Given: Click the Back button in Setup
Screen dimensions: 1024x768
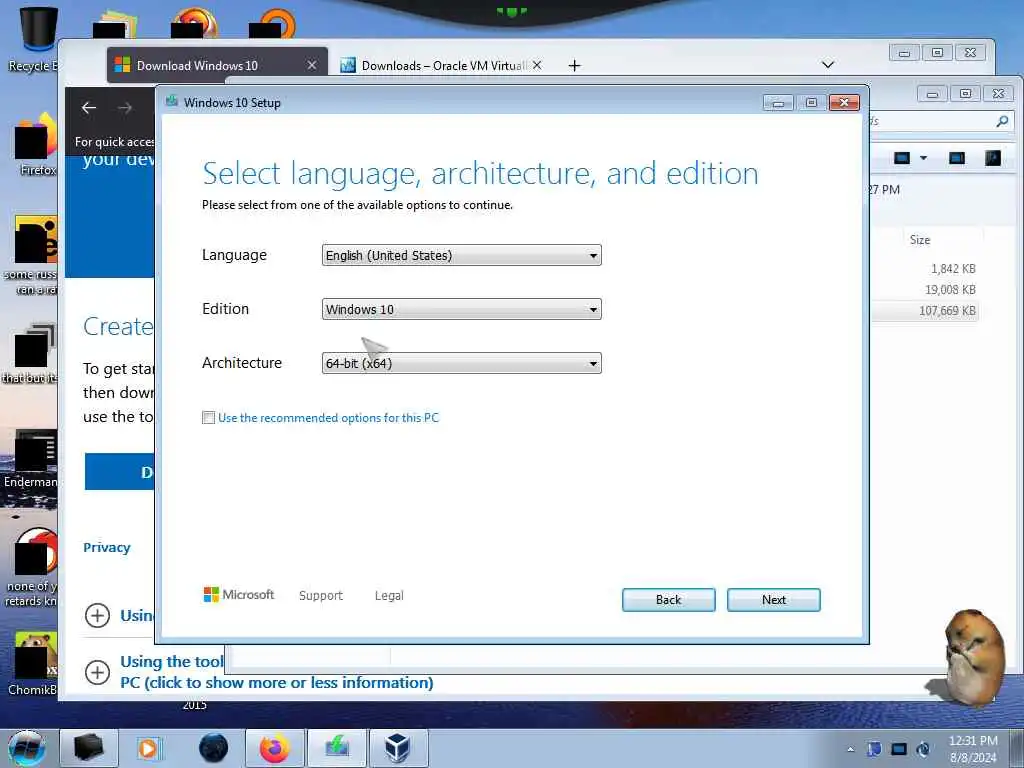Looking at the screenshot, I should coord(668,600).
